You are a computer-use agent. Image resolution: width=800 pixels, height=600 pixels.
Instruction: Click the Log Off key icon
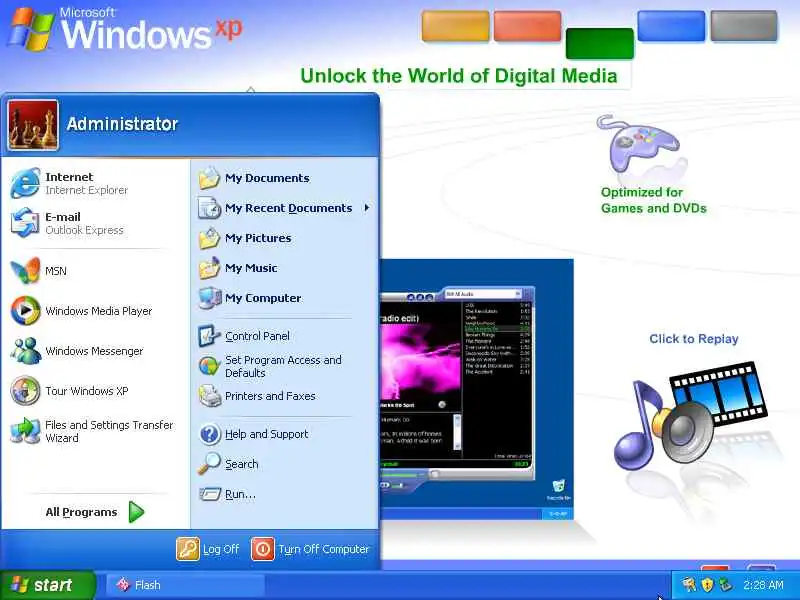(188, 549)
